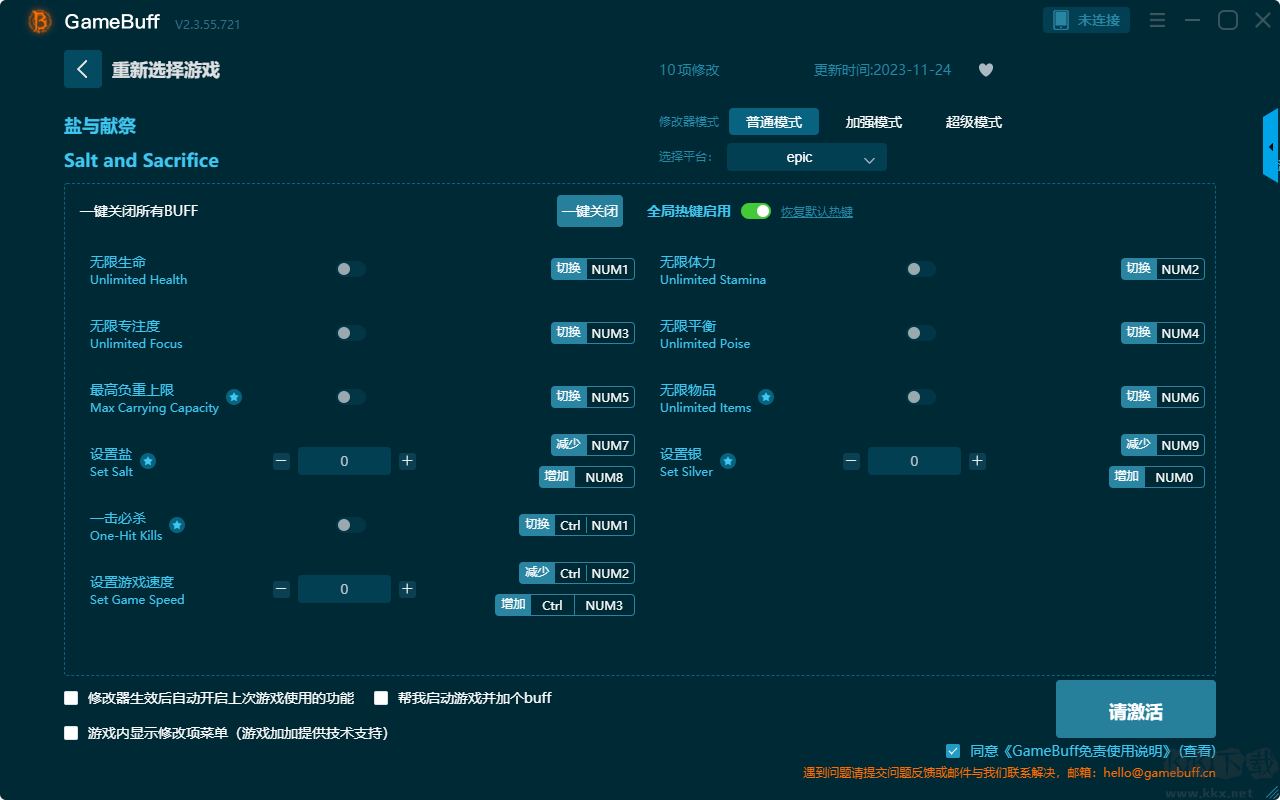This screenshot has width=1280, height=800.
Task: Check auto-enable last used features checkbox
Action: (71, 698)
